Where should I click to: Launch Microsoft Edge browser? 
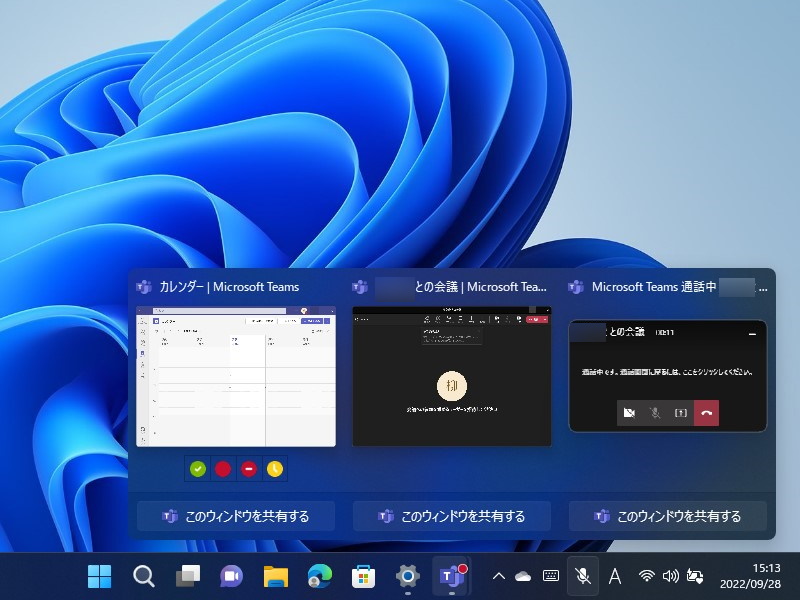click(x=320, y=577)
